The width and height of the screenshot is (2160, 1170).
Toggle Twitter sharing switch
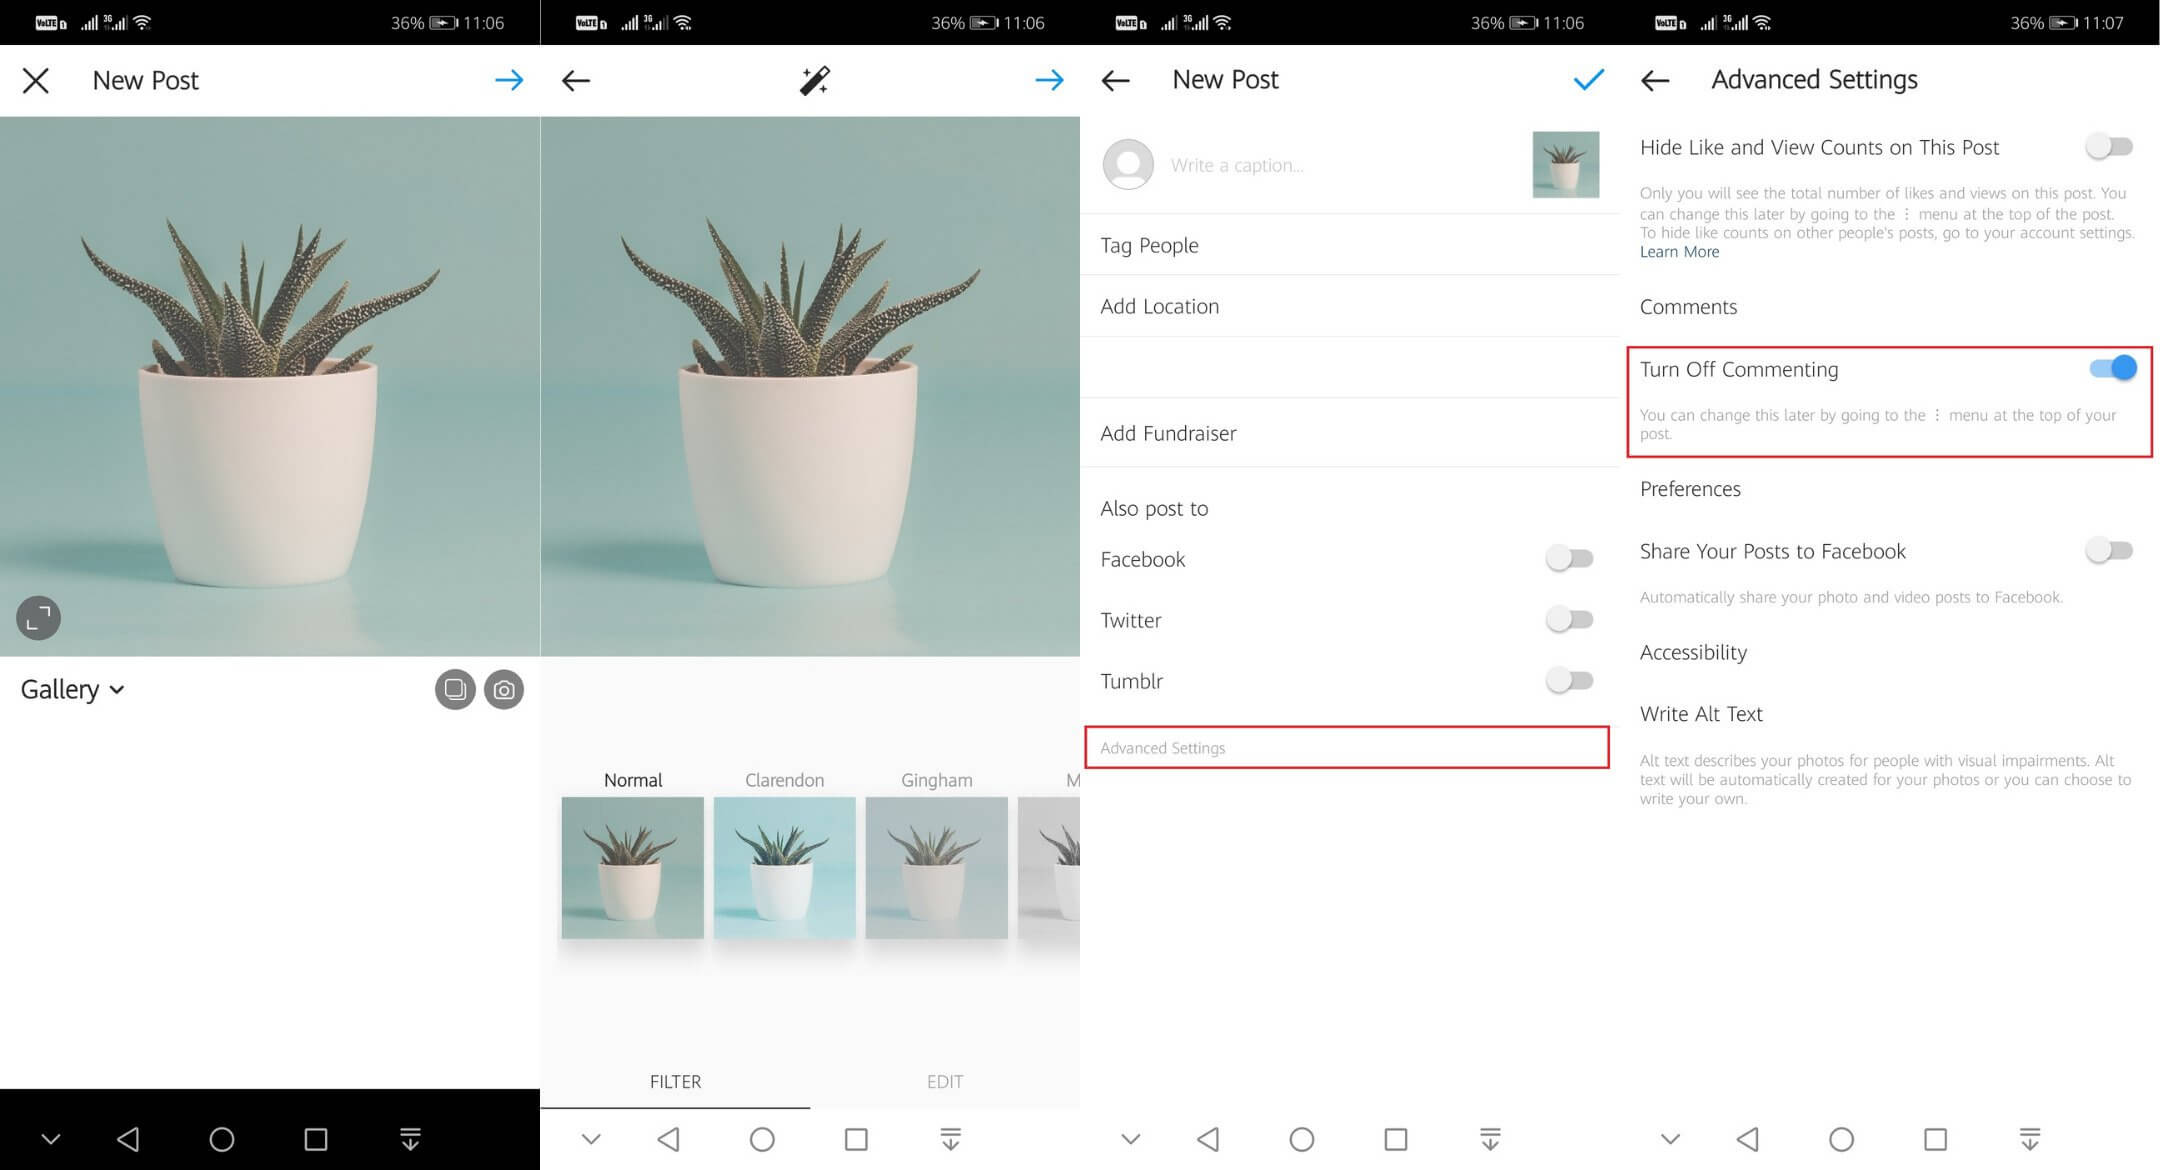point(1569,619)
